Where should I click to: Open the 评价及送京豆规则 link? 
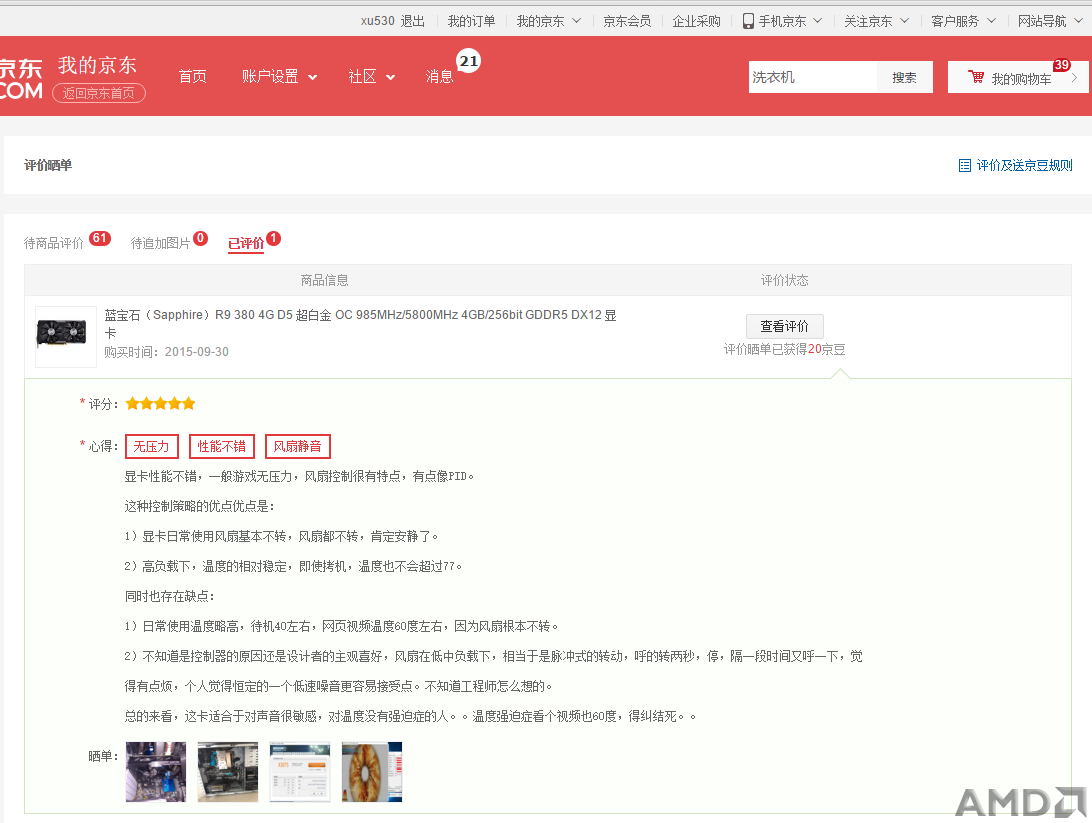[x=1024, y=165]
